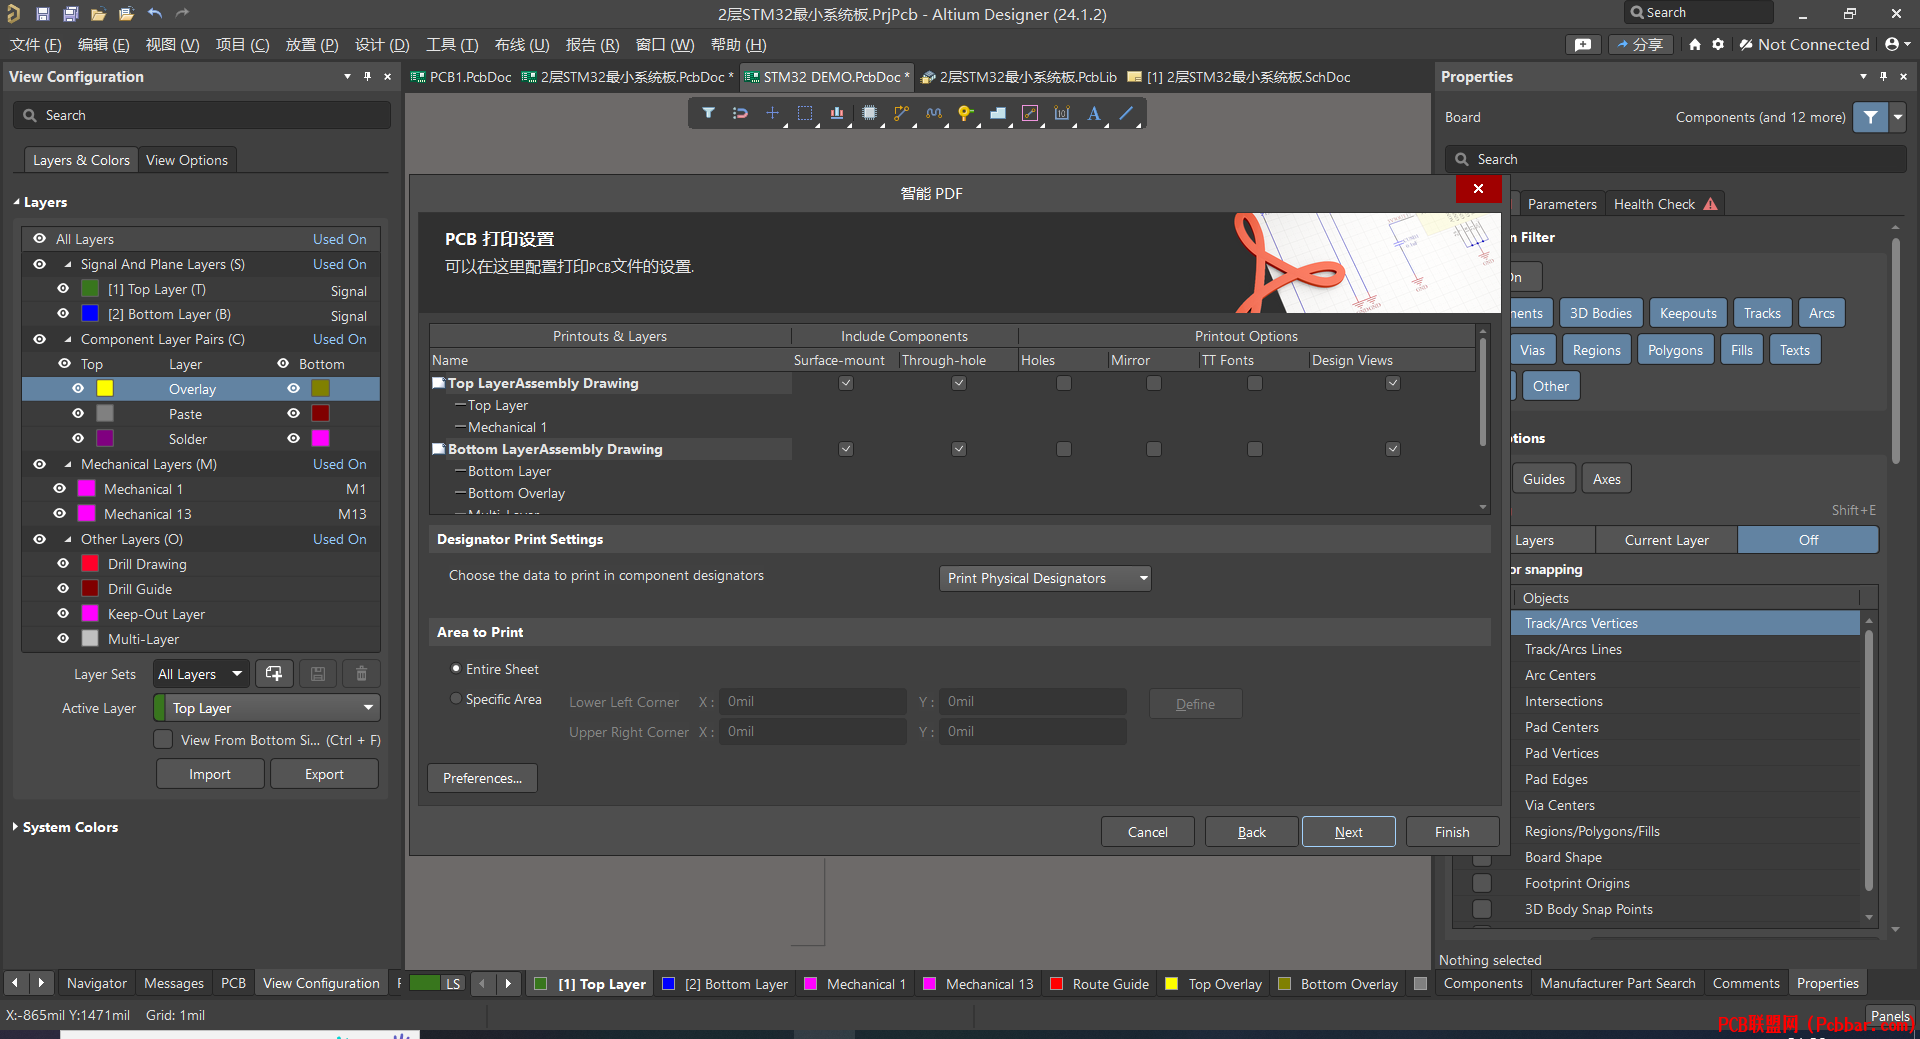1920x1039 pixels.
Task: Choose the dashed rectangle selection tool
Action: click(x=805, y=113)
